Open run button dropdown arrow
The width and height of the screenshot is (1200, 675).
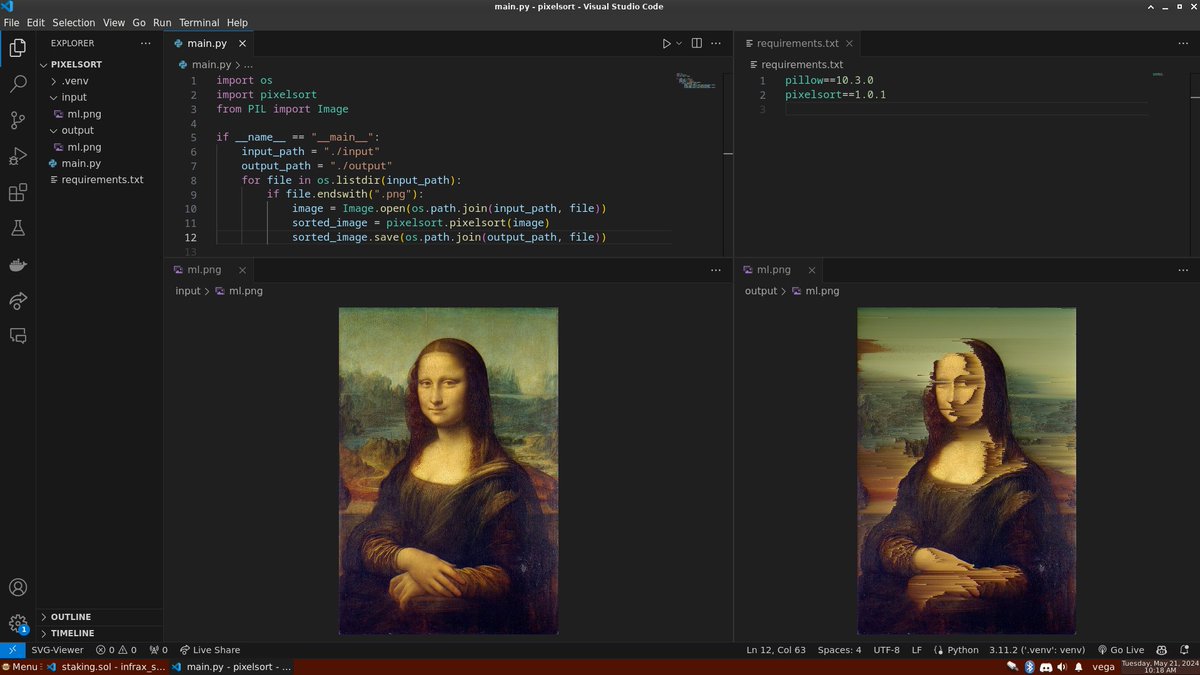coord(679,44)
